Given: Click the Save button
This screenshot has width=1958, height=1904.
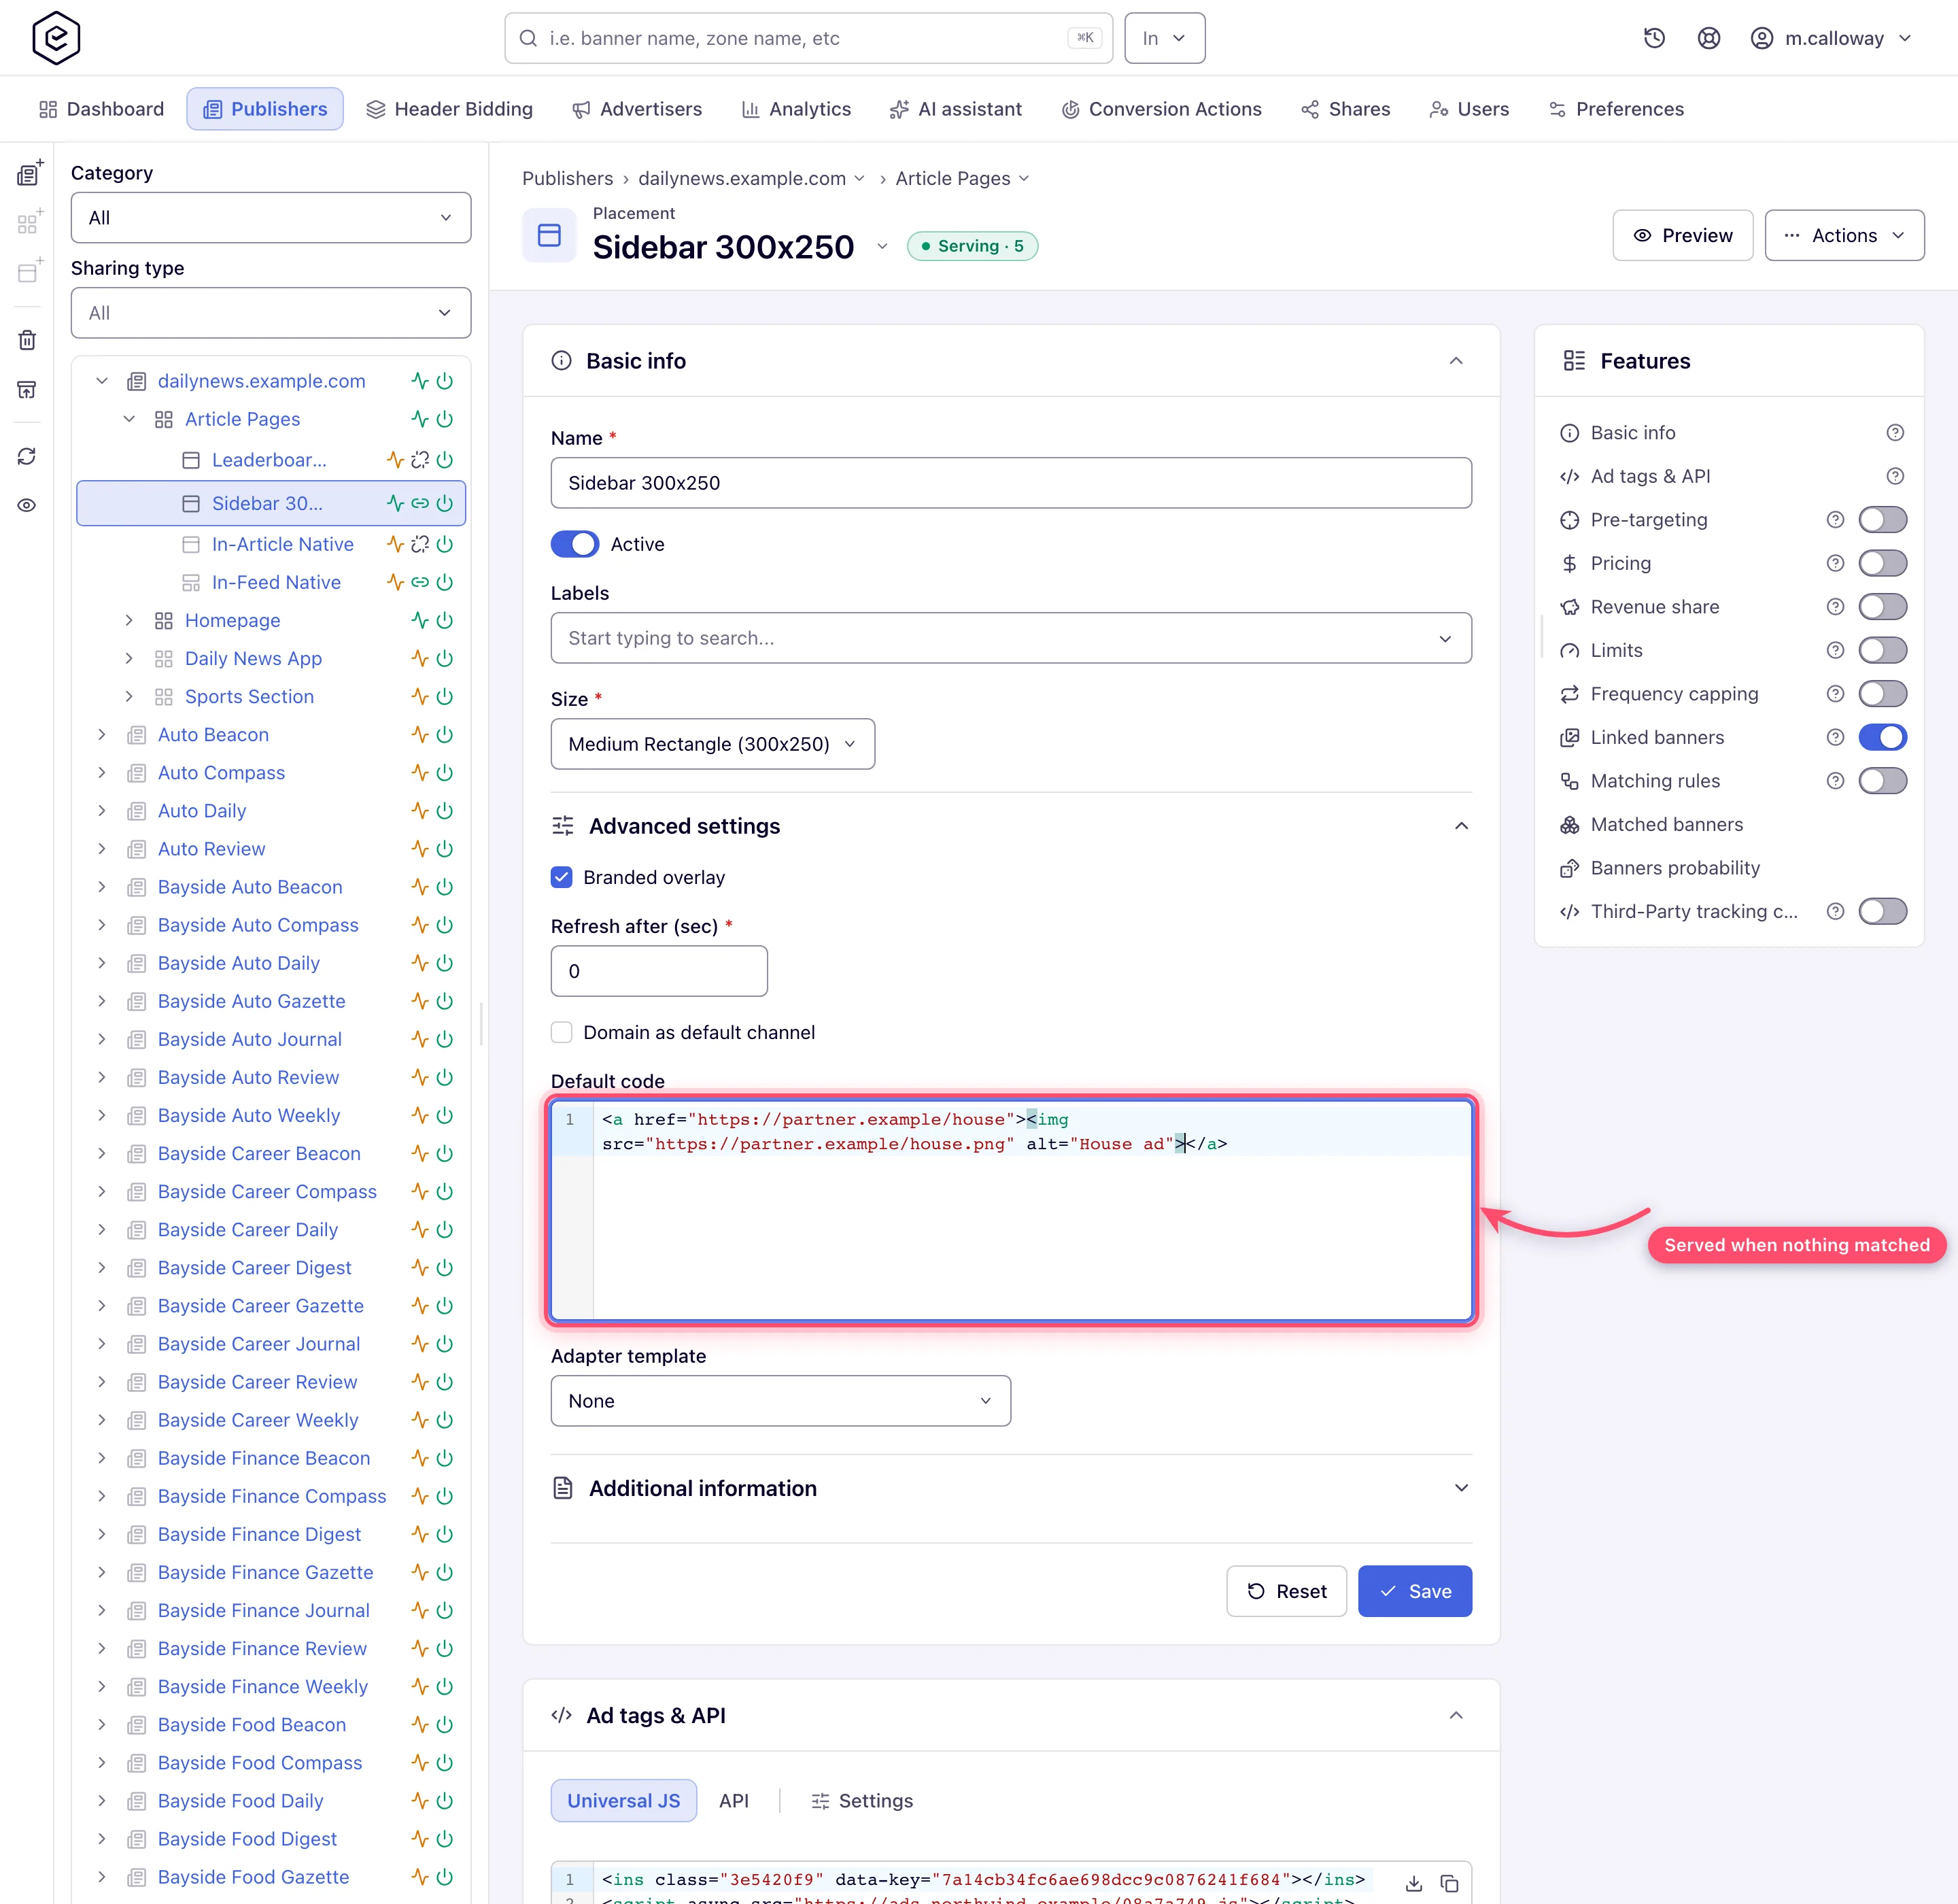Looking at the screenshot, I should click(1415, 1591).
